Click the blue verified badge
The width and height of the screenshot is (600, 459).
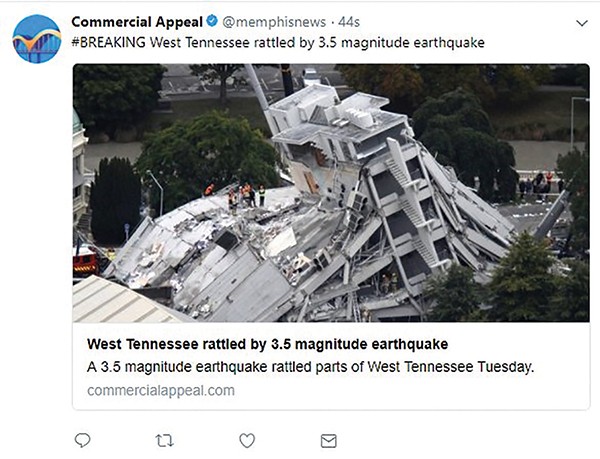pyautogui.click(x=212, y=21)
